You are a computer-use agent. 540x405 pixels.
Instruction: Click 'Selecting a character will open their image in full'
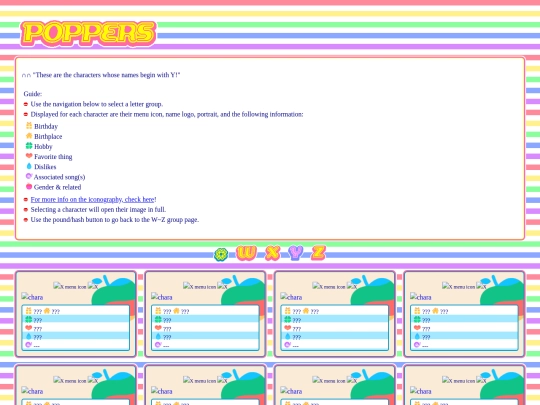click(98, 209)
